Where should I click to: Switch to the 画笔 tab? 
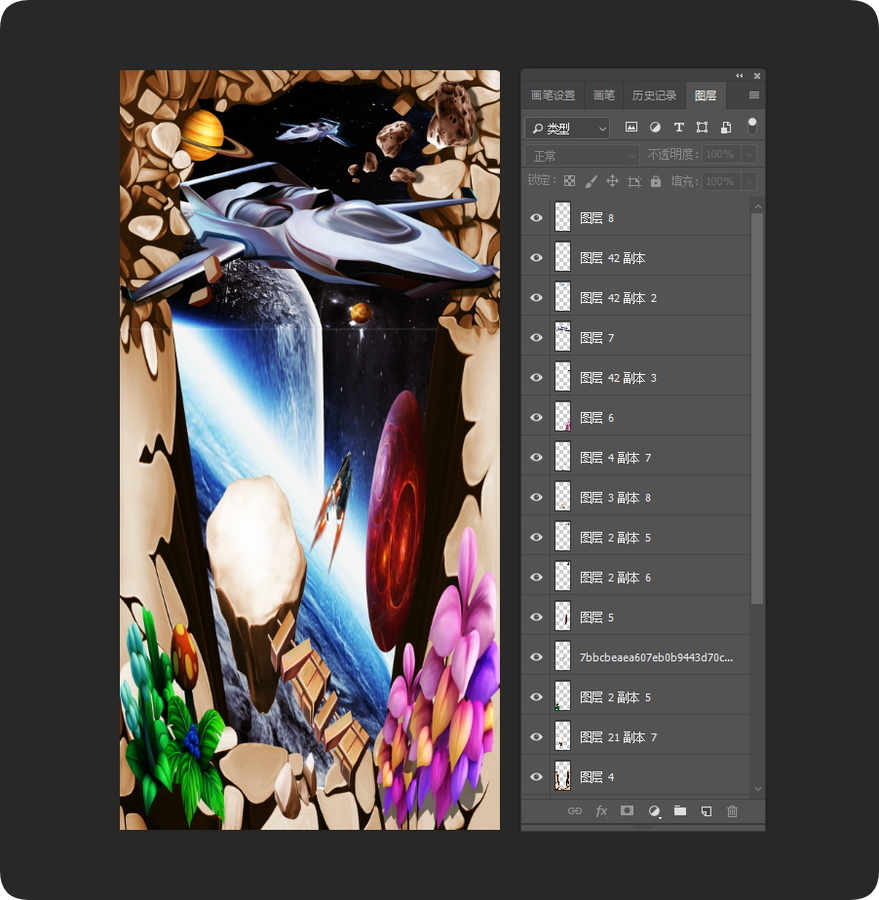click(603, 95)
